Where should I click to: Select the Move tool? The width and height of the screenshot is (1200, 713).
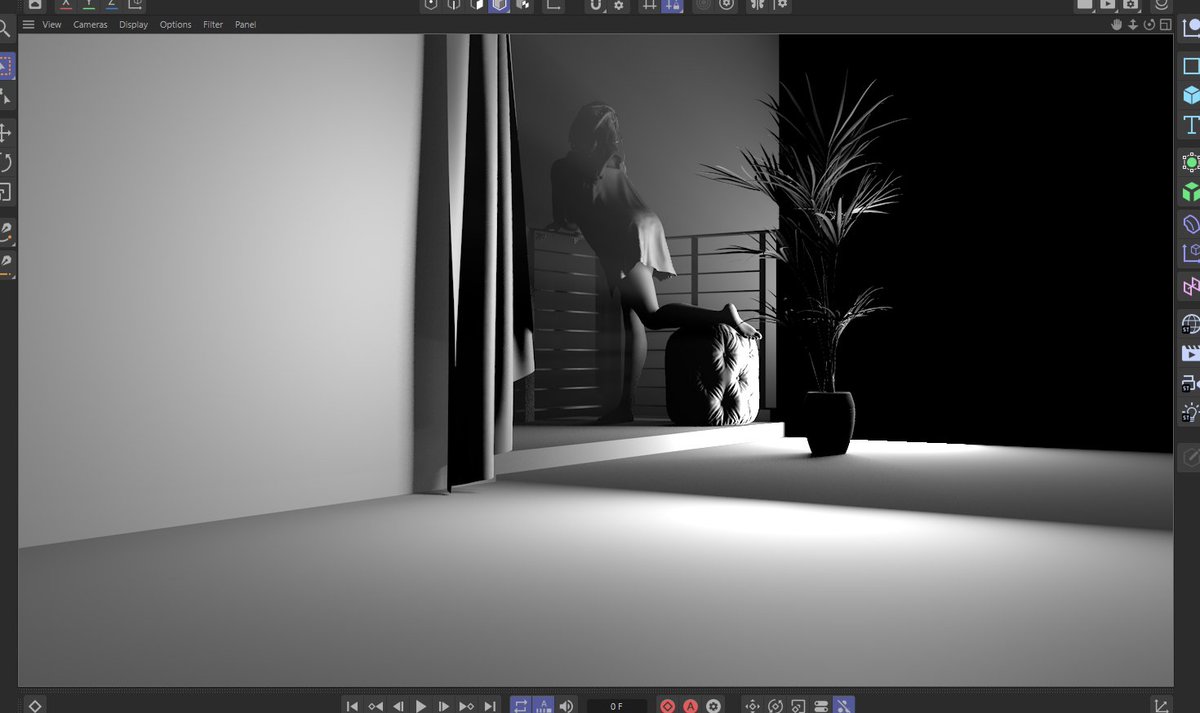[x=6, y=132]
